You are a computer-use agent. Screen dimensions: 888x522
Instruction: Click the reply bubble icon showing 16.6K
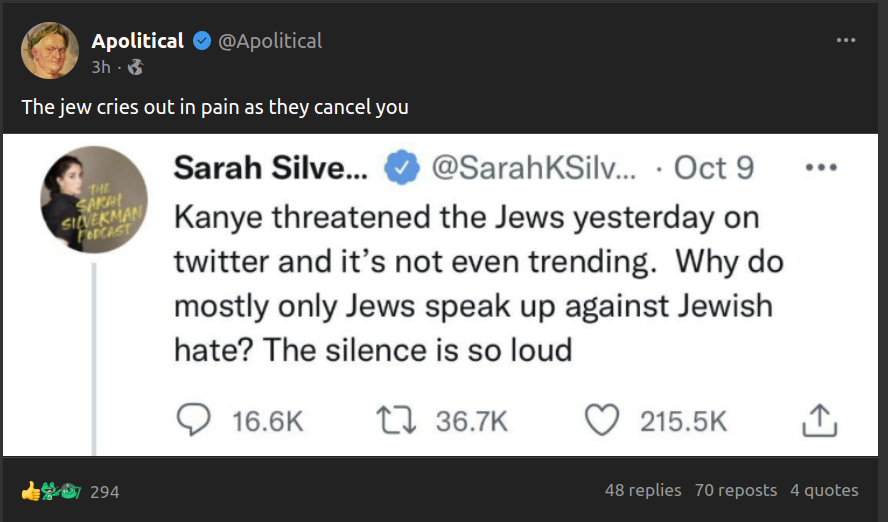(x=191, y=421)
